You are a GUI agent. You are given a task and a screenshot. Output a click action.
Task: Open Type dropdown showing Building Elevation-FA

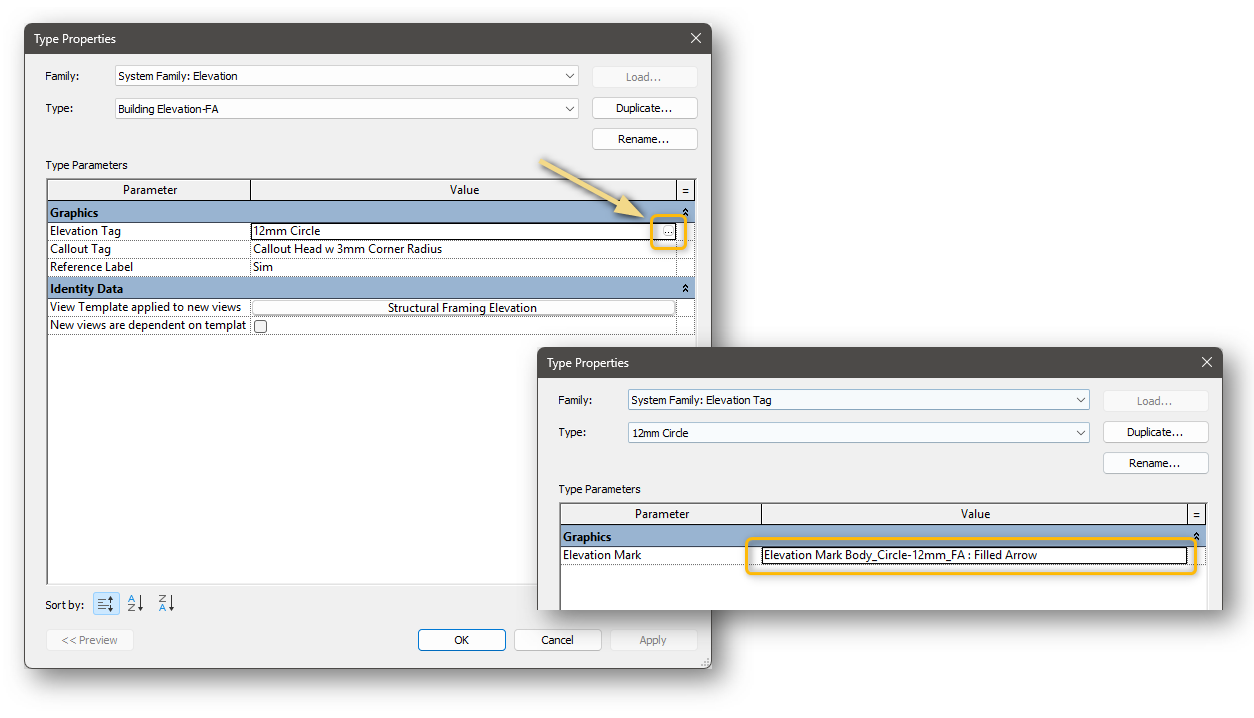(347, 108)
